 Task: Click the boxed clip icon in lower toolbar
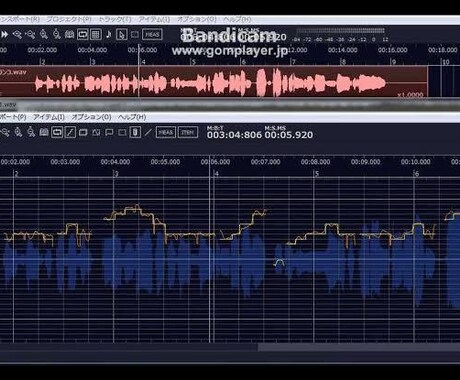coord(135,133)
